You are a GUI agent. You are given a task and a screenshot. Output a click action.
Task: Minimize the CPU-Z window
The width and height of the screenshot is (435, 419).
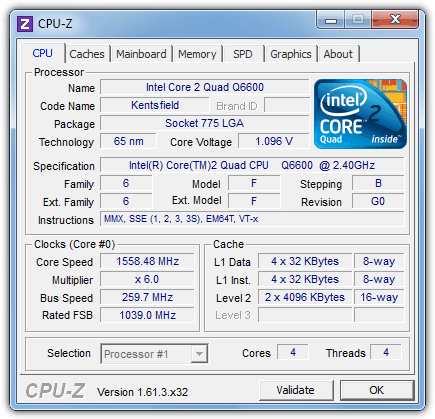331,20
